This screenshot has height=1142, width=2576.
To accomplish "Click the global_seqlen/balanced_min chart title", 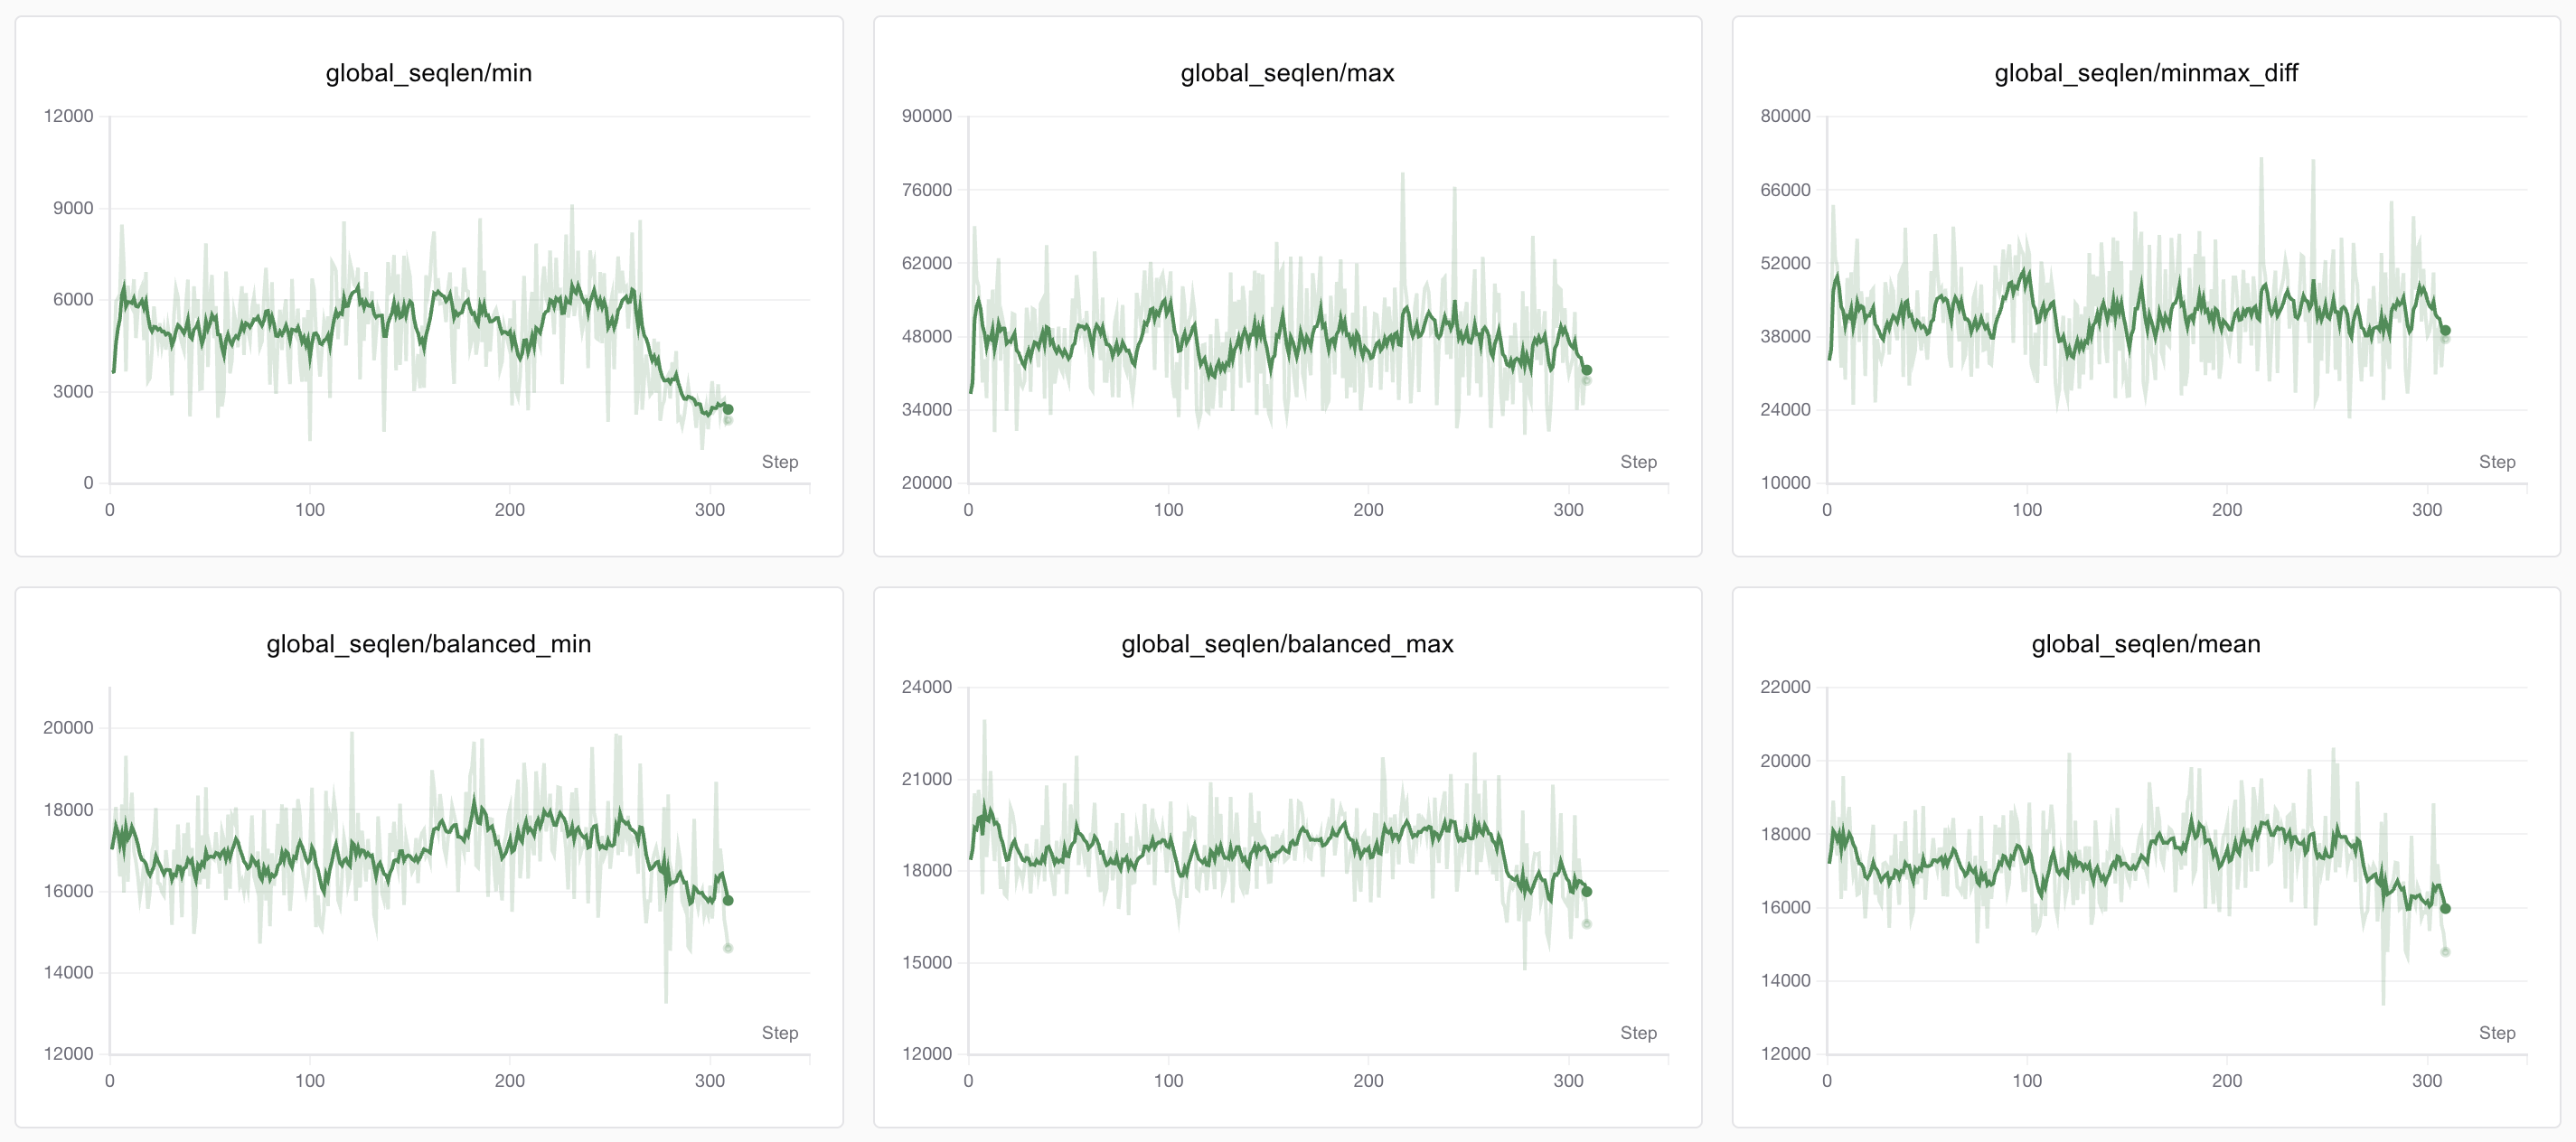I will (428, 644).
